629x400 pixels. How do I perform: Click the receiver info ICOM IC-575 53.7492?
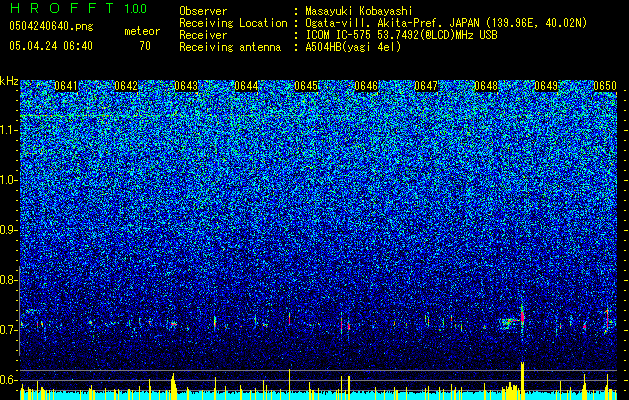click(401, 35)
